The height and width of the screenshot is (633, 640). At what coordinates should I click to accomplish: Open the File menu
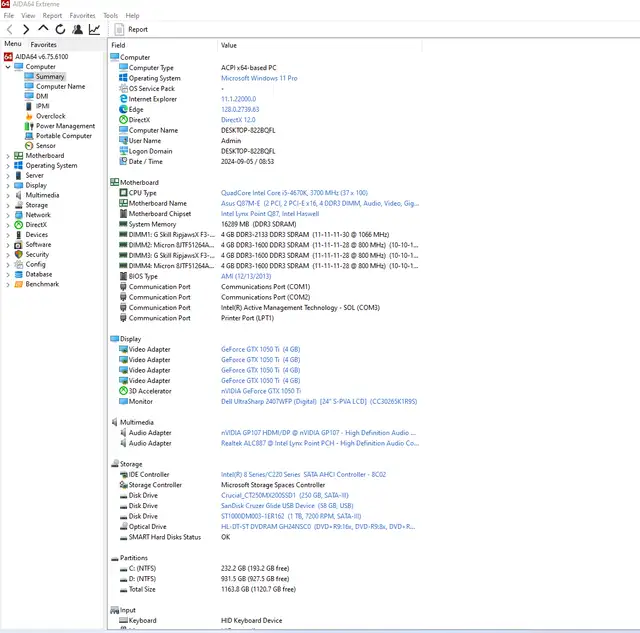(x=9, y=16)
